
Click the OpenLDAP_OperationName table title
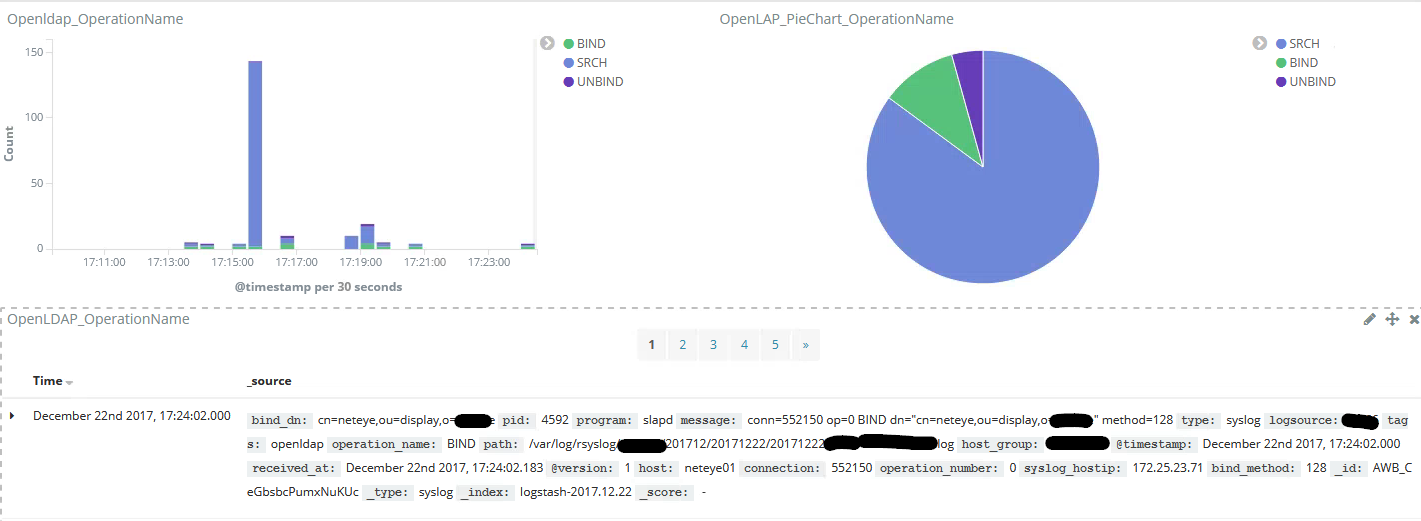[x=98, y=319]
